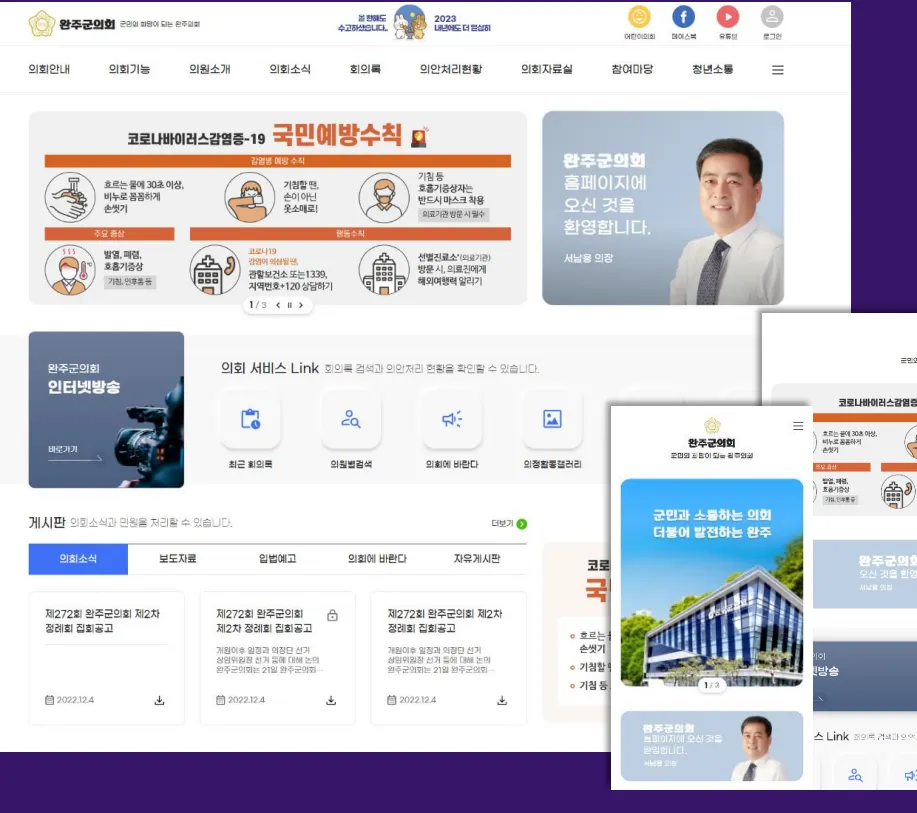This screenshot has width=917, height=813.
Task: Open 의회안내 menu
Action: pyautogui.click(x=49, y=69)
